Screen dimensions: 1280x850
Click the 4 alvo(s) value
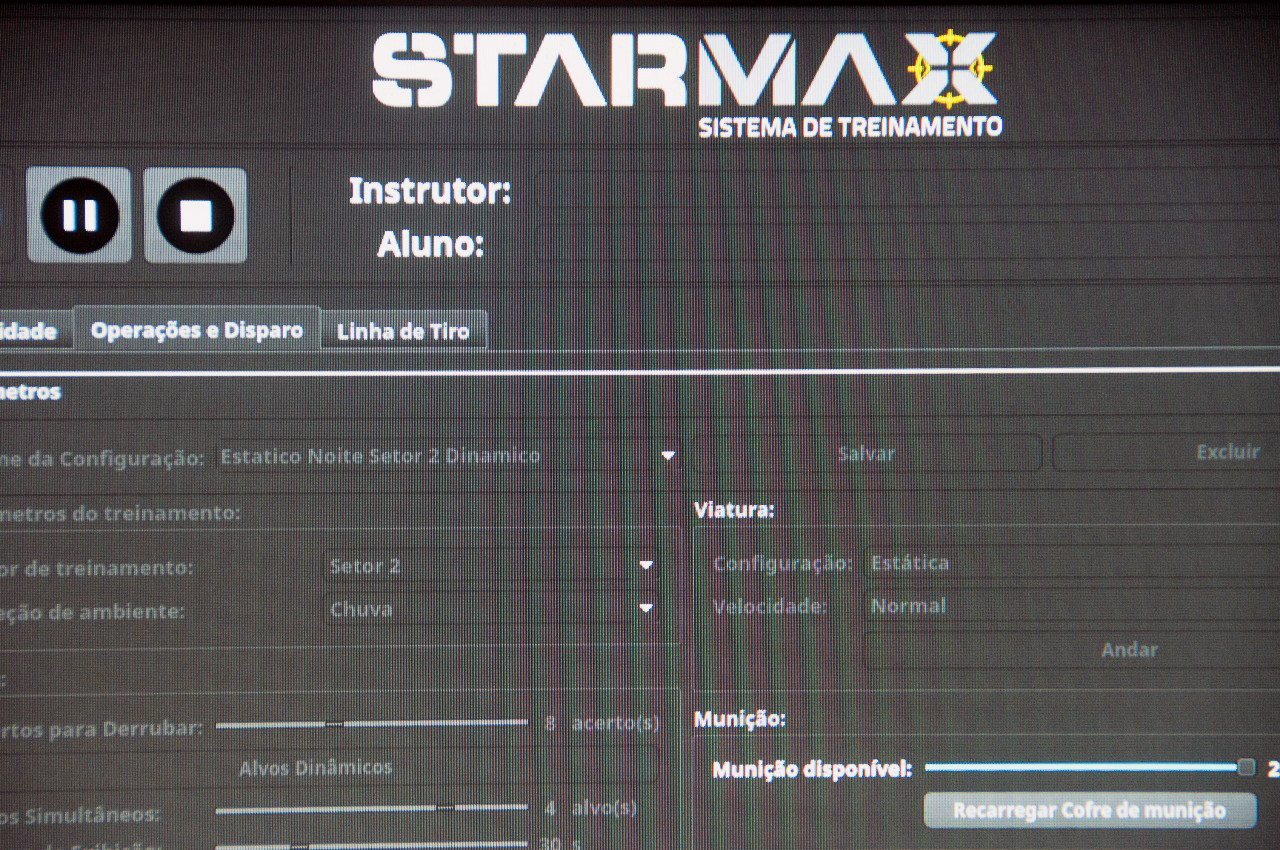pyautogui.click(x=590, y=808)
